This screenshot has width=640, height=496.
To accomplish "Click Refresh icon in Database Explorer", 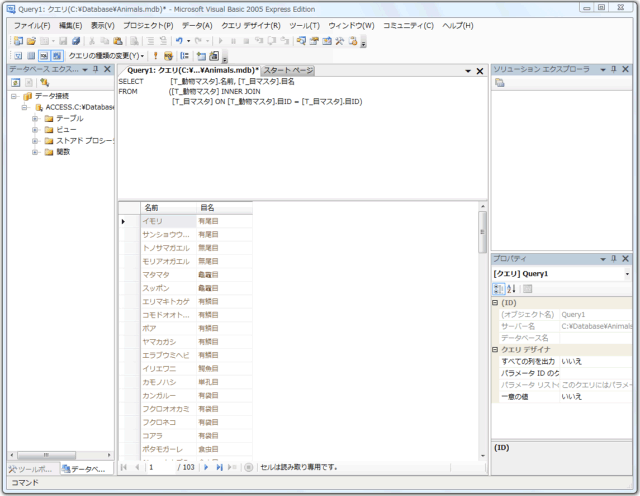I will pos(16,83).
